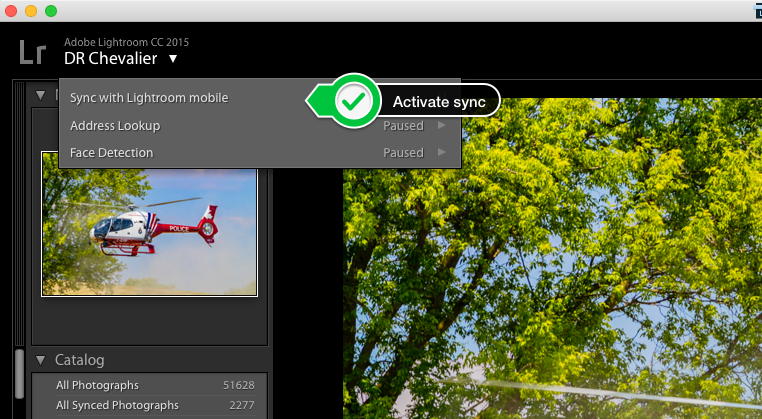Click the Lr Lightroom logo
The height and width of the screenshot is (419, 762).
pos(32,52)
